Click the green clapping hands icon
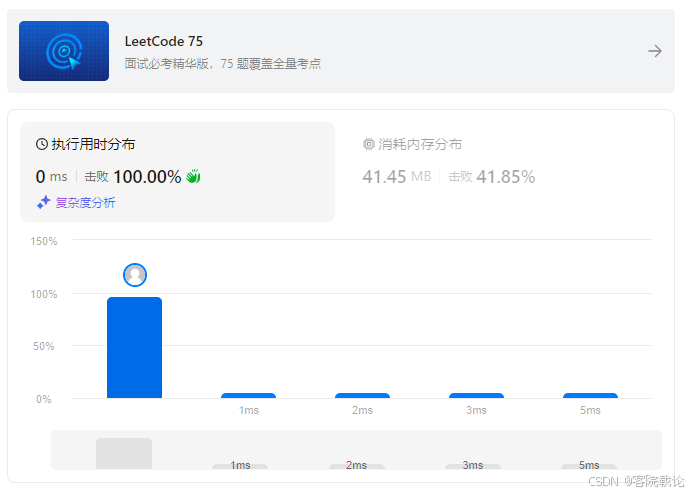Image resolution: width=692 pixels, height=495 pixels. coord(193,176)
